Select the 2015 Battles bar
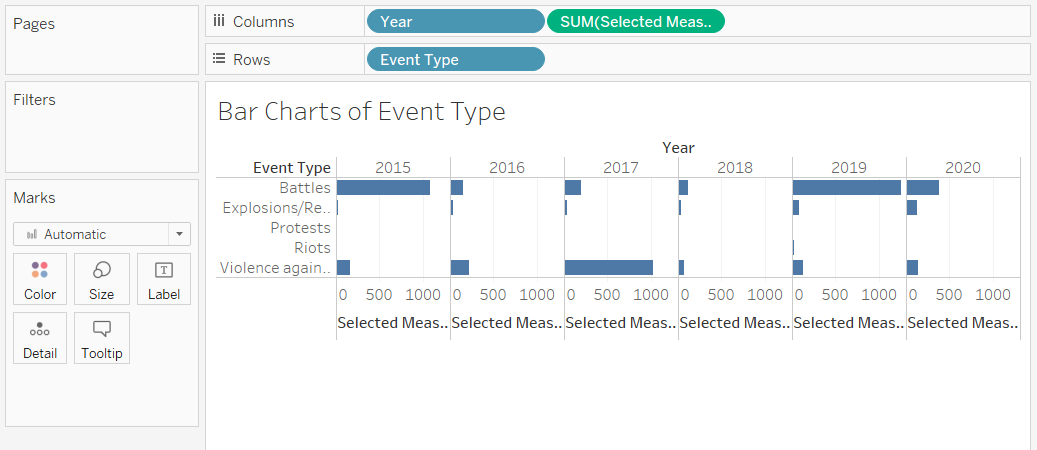The image size is (1037, 450). pyautogui.click(x=383, y=187)
